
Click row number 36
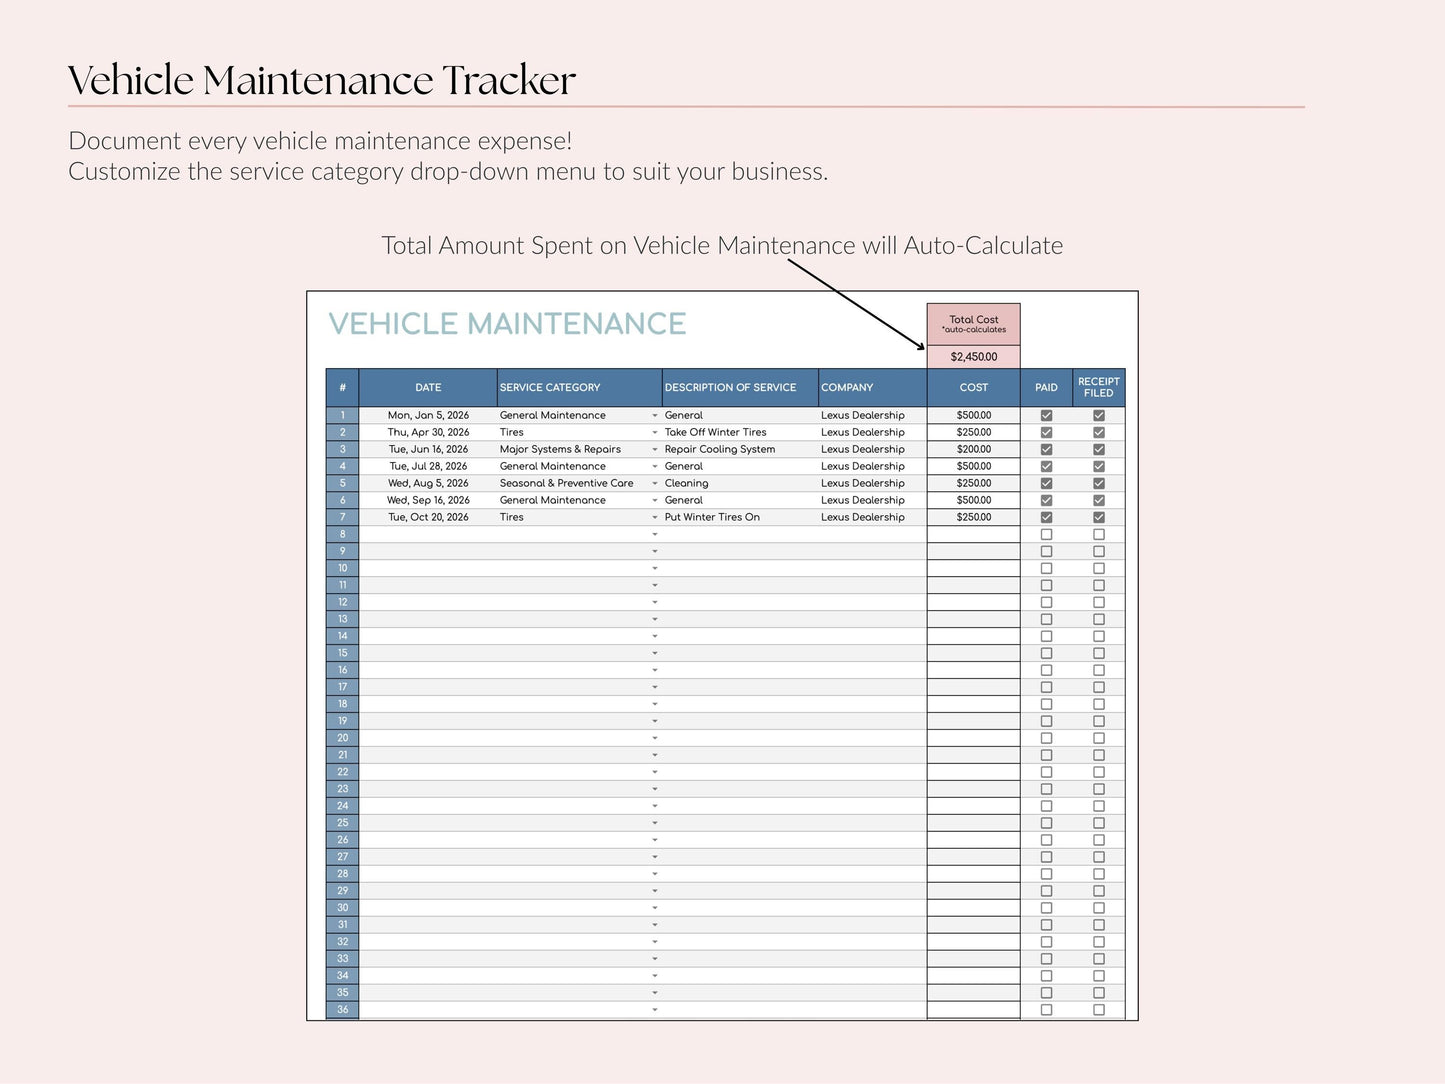[342, 1010]
